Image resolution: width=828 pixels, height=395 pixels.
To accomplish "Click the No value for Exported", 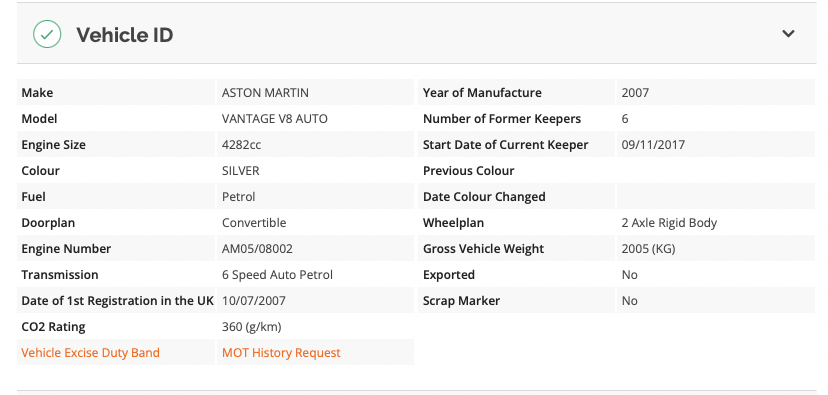I will (x=629, y=275).
